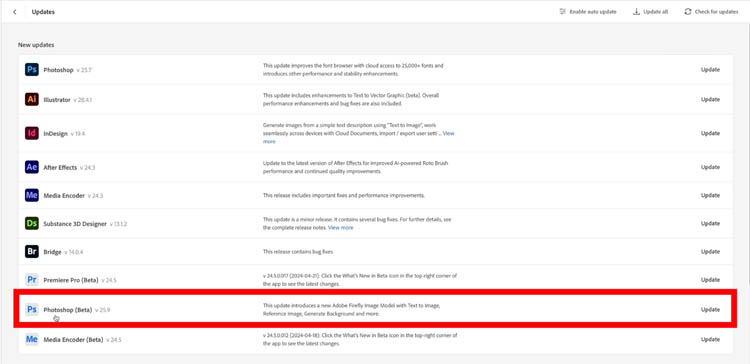Screen dimensions: 750x364
Task: Click the Check for updates refresh icon
Action: pyautogui.click(x=688, y=11)
